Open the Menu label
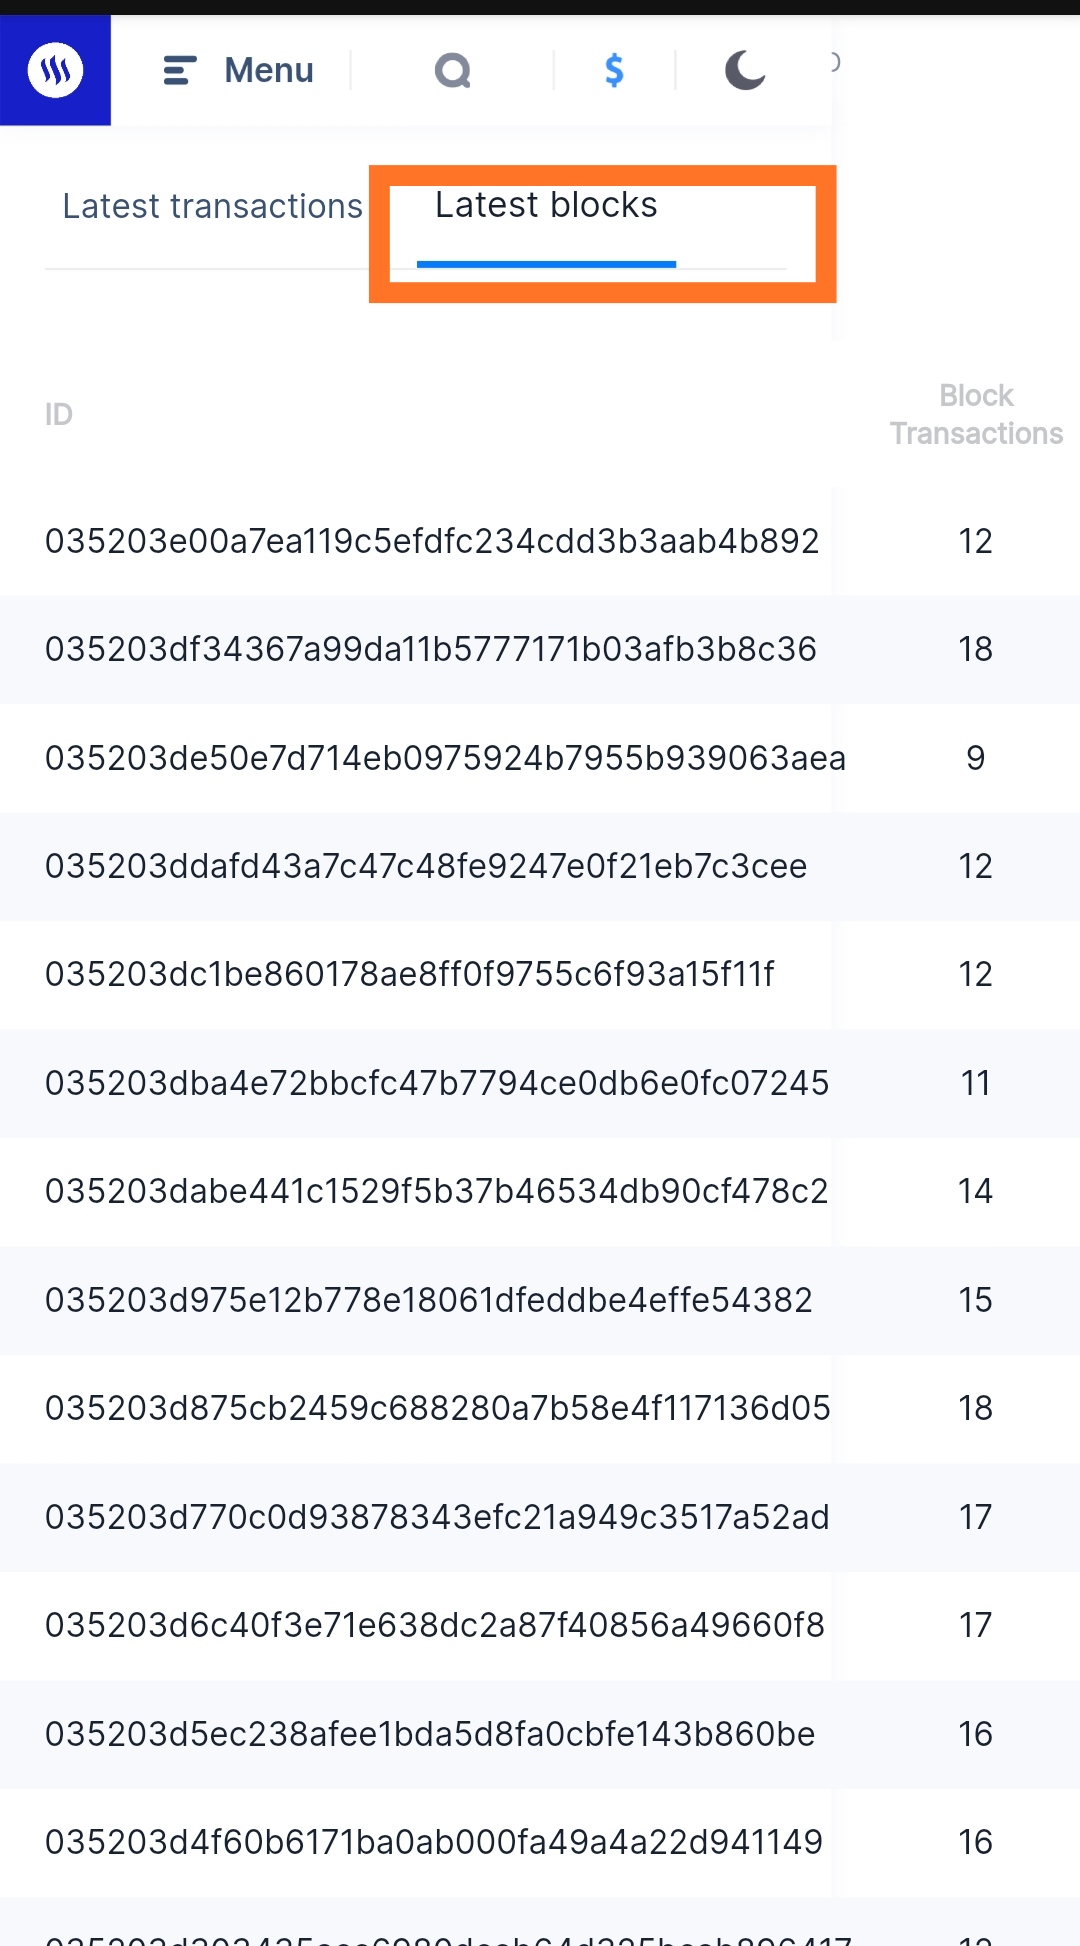 point(269,70)
